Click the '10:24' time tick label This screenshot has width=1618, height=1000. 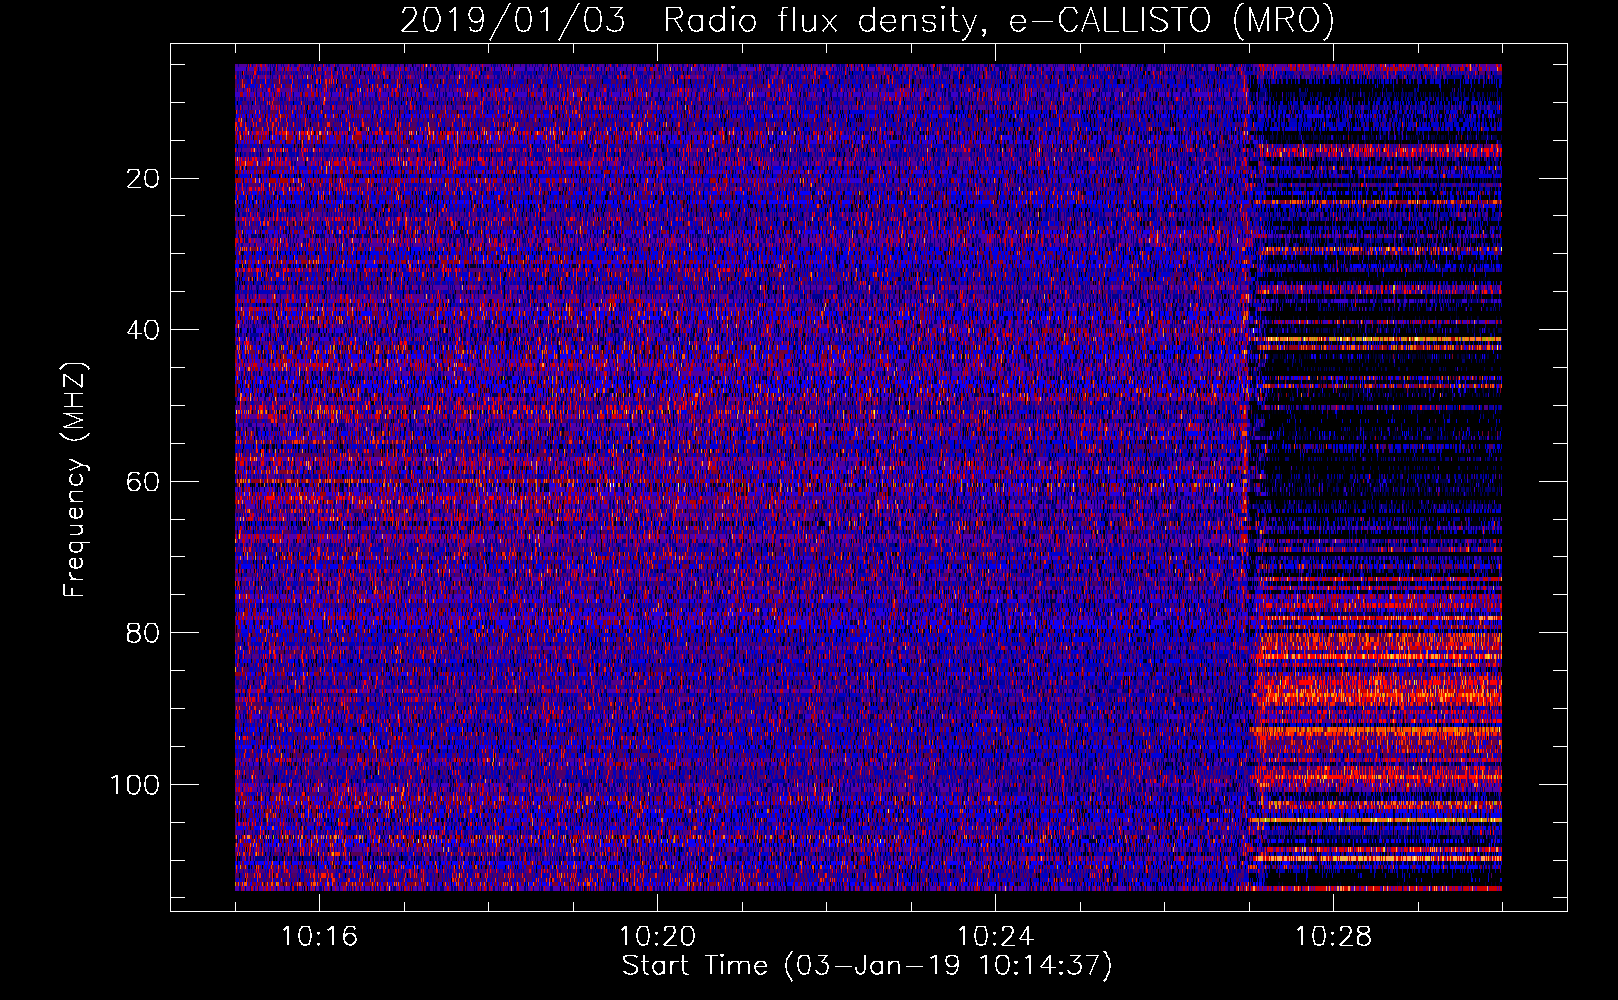pyautogui.click(x=995, y=937)
